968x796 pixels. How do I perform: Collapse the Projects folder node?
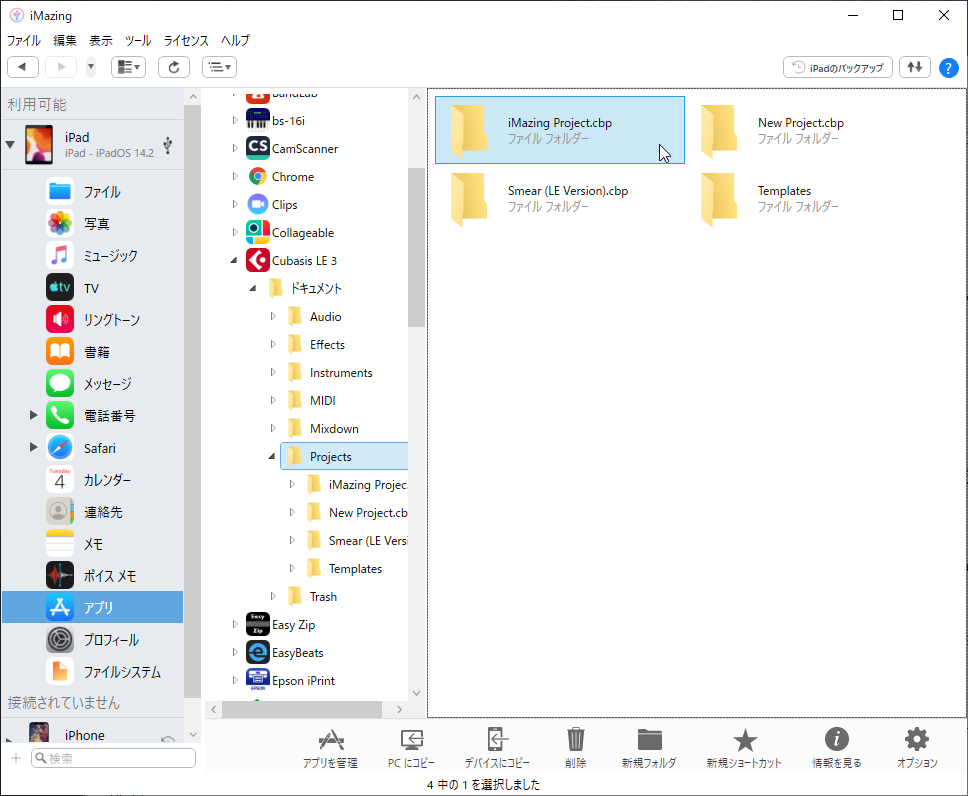tap(272, 456)
